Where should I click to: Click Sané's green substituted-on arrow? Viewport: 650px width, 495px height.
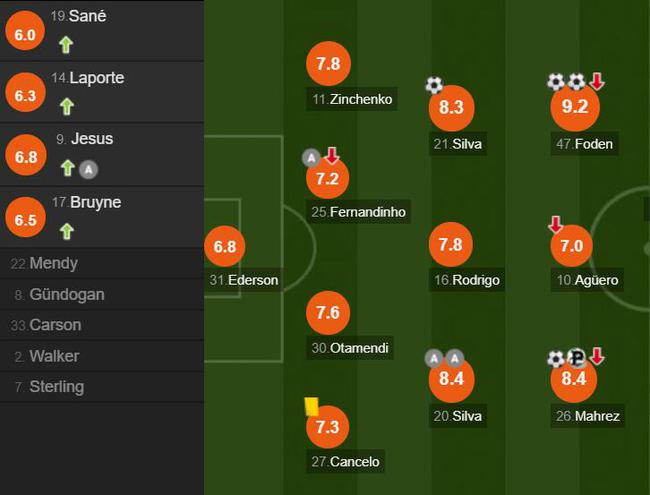[x=66, y=44]
